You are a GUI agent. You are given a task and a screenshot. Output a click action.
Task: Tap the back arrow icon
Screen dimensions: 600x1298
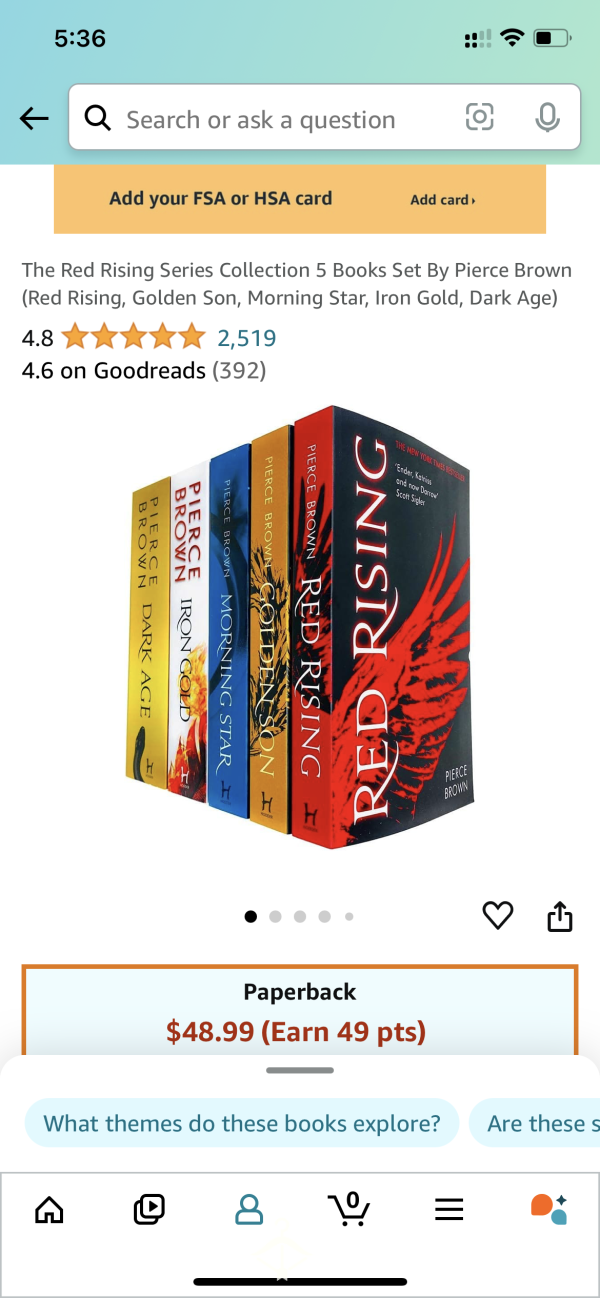34,119
